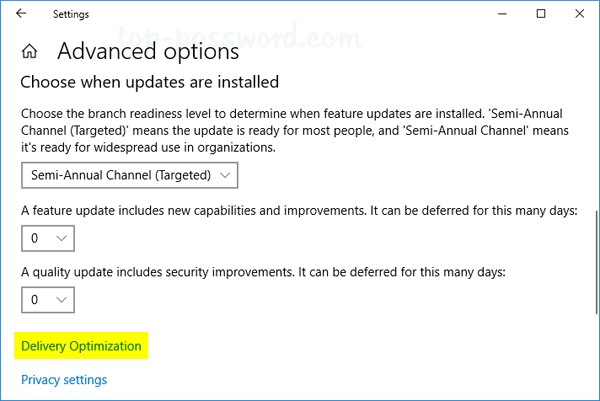Open the Delivery Optimization link

(82, 346)
